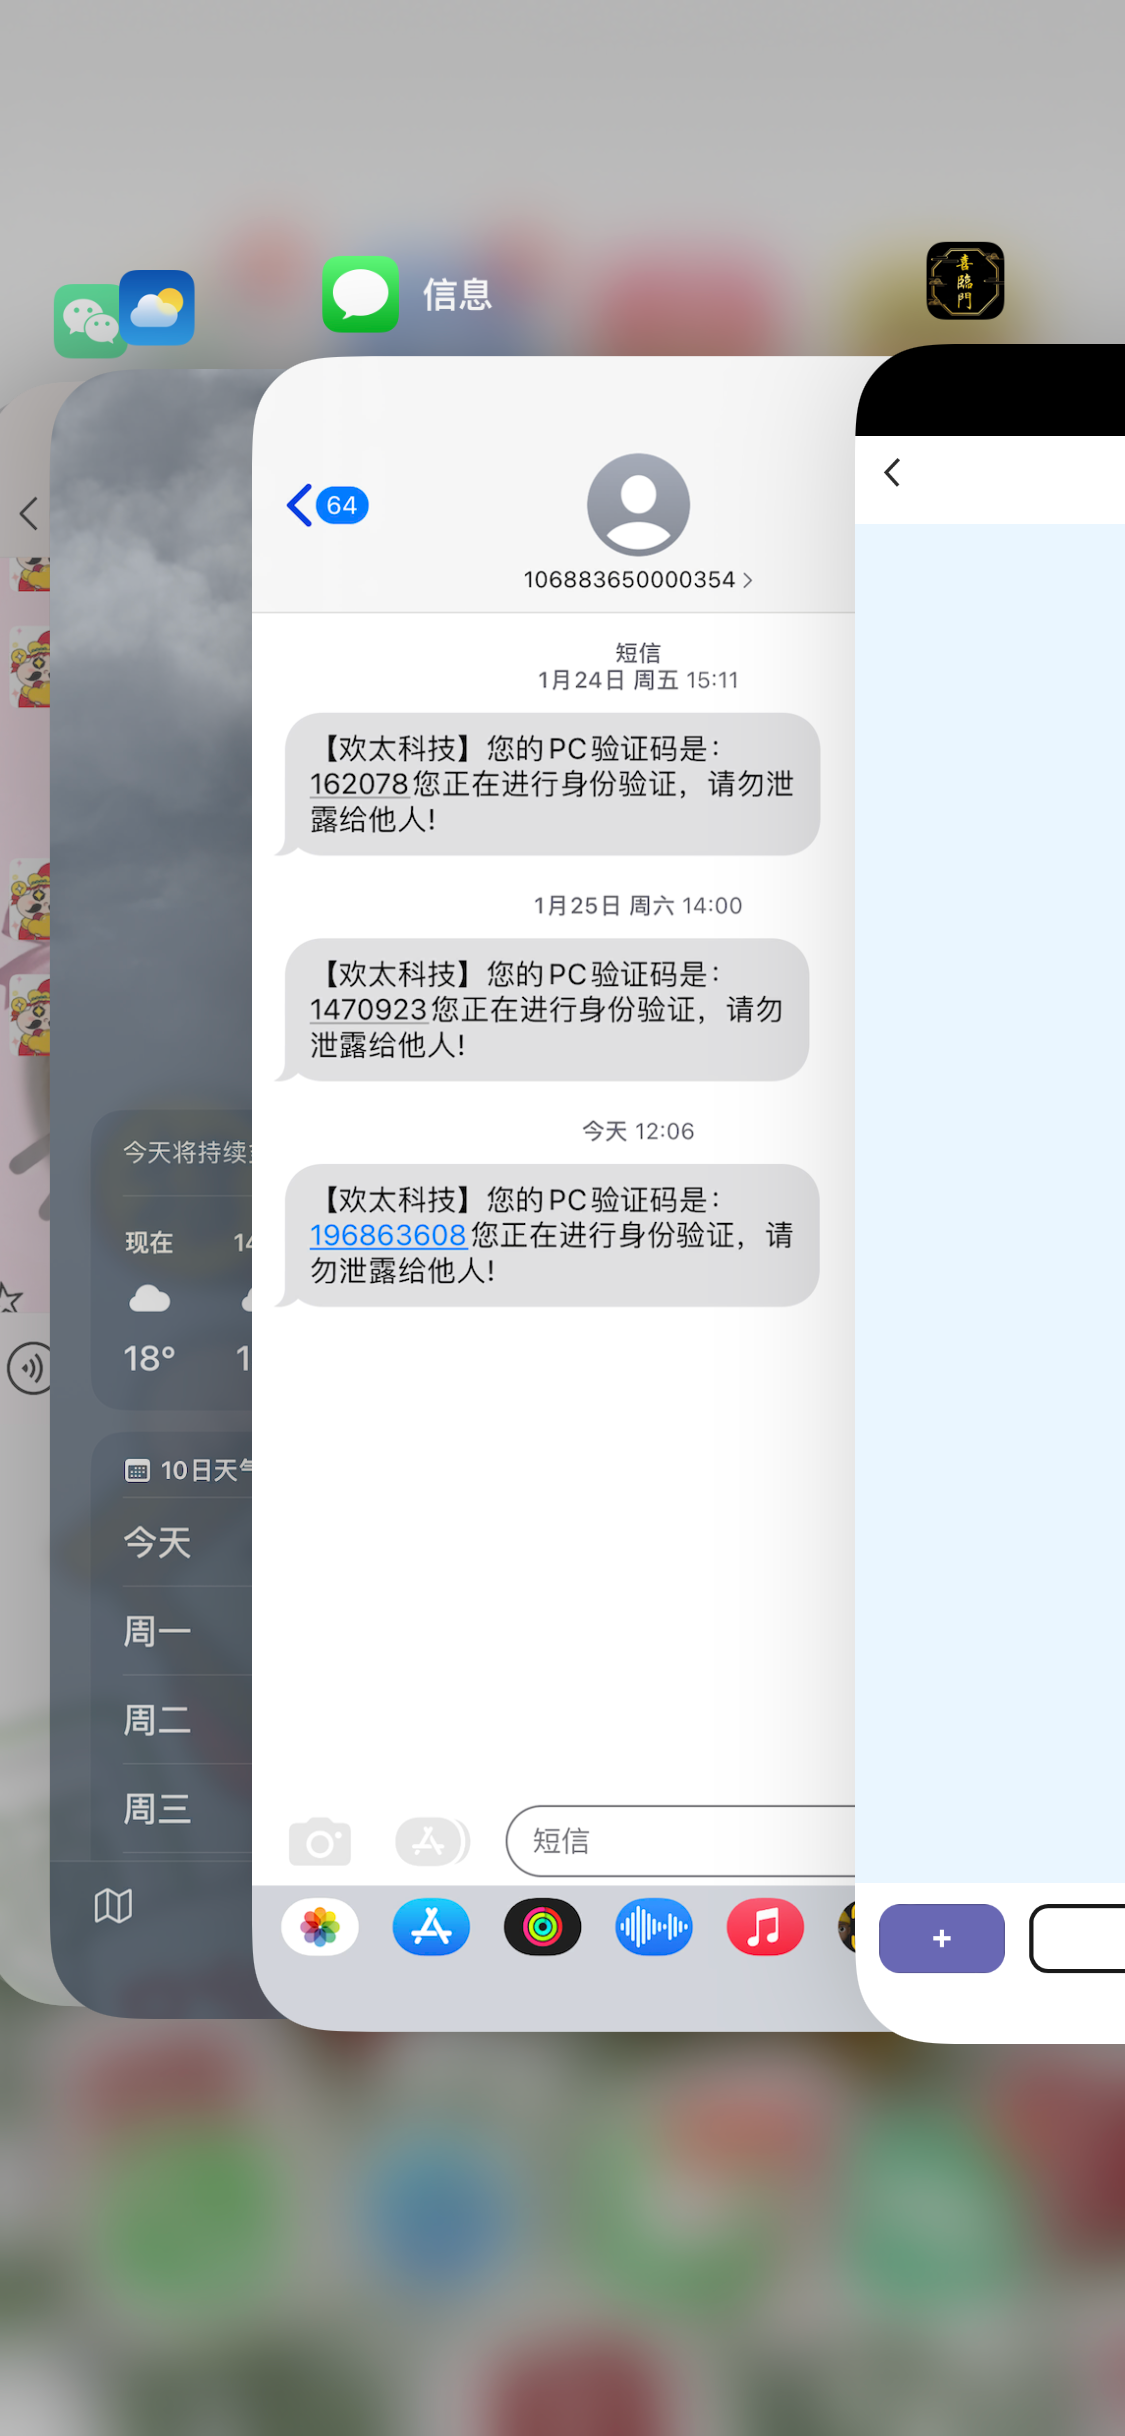Tap the WeChat app icon
1125x2436 pixels.
coord(88,321)
